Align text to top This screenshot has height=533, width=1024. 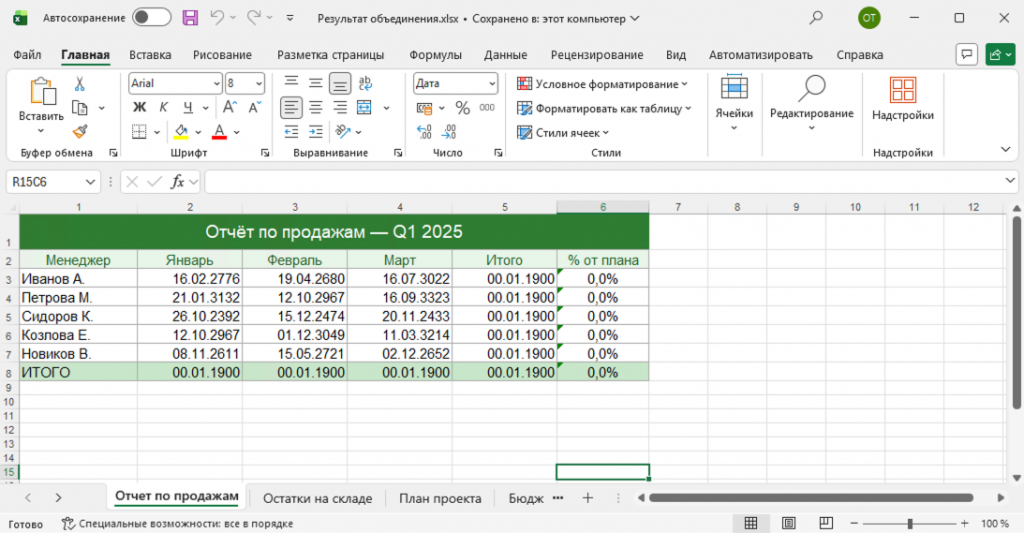pyautogui.click(x=291, y=83)
